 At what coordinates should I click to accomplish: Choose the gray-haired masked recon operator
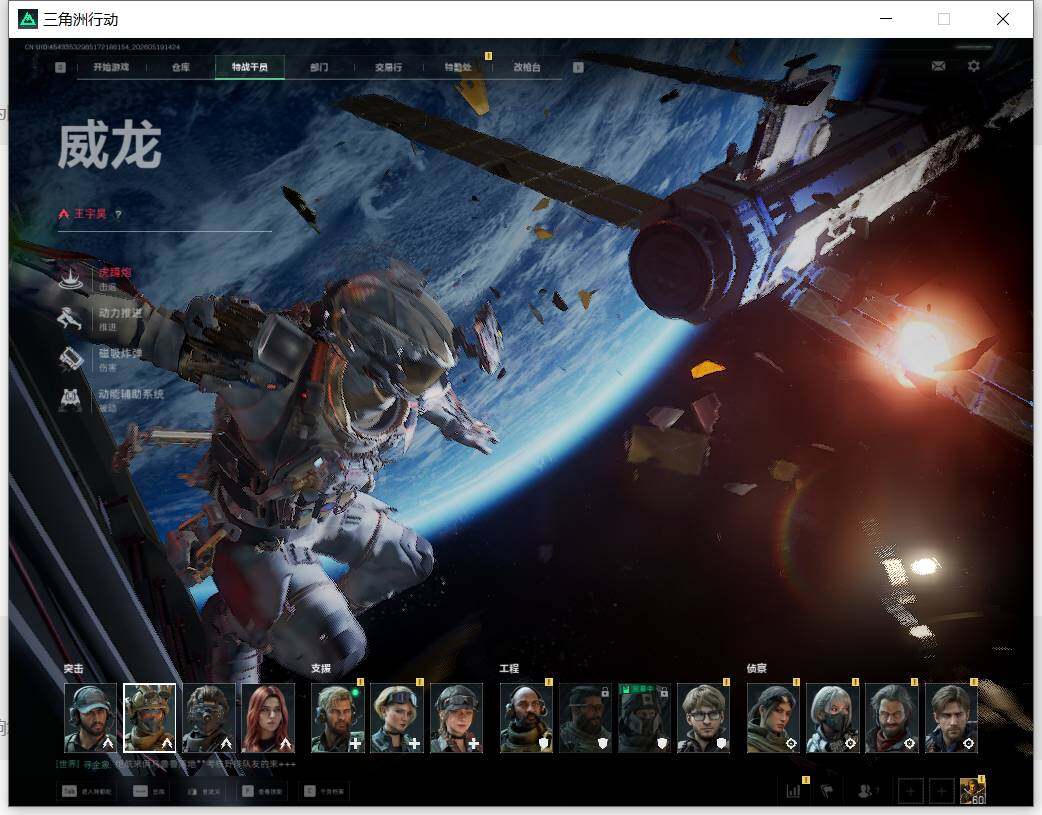(833, 718)
